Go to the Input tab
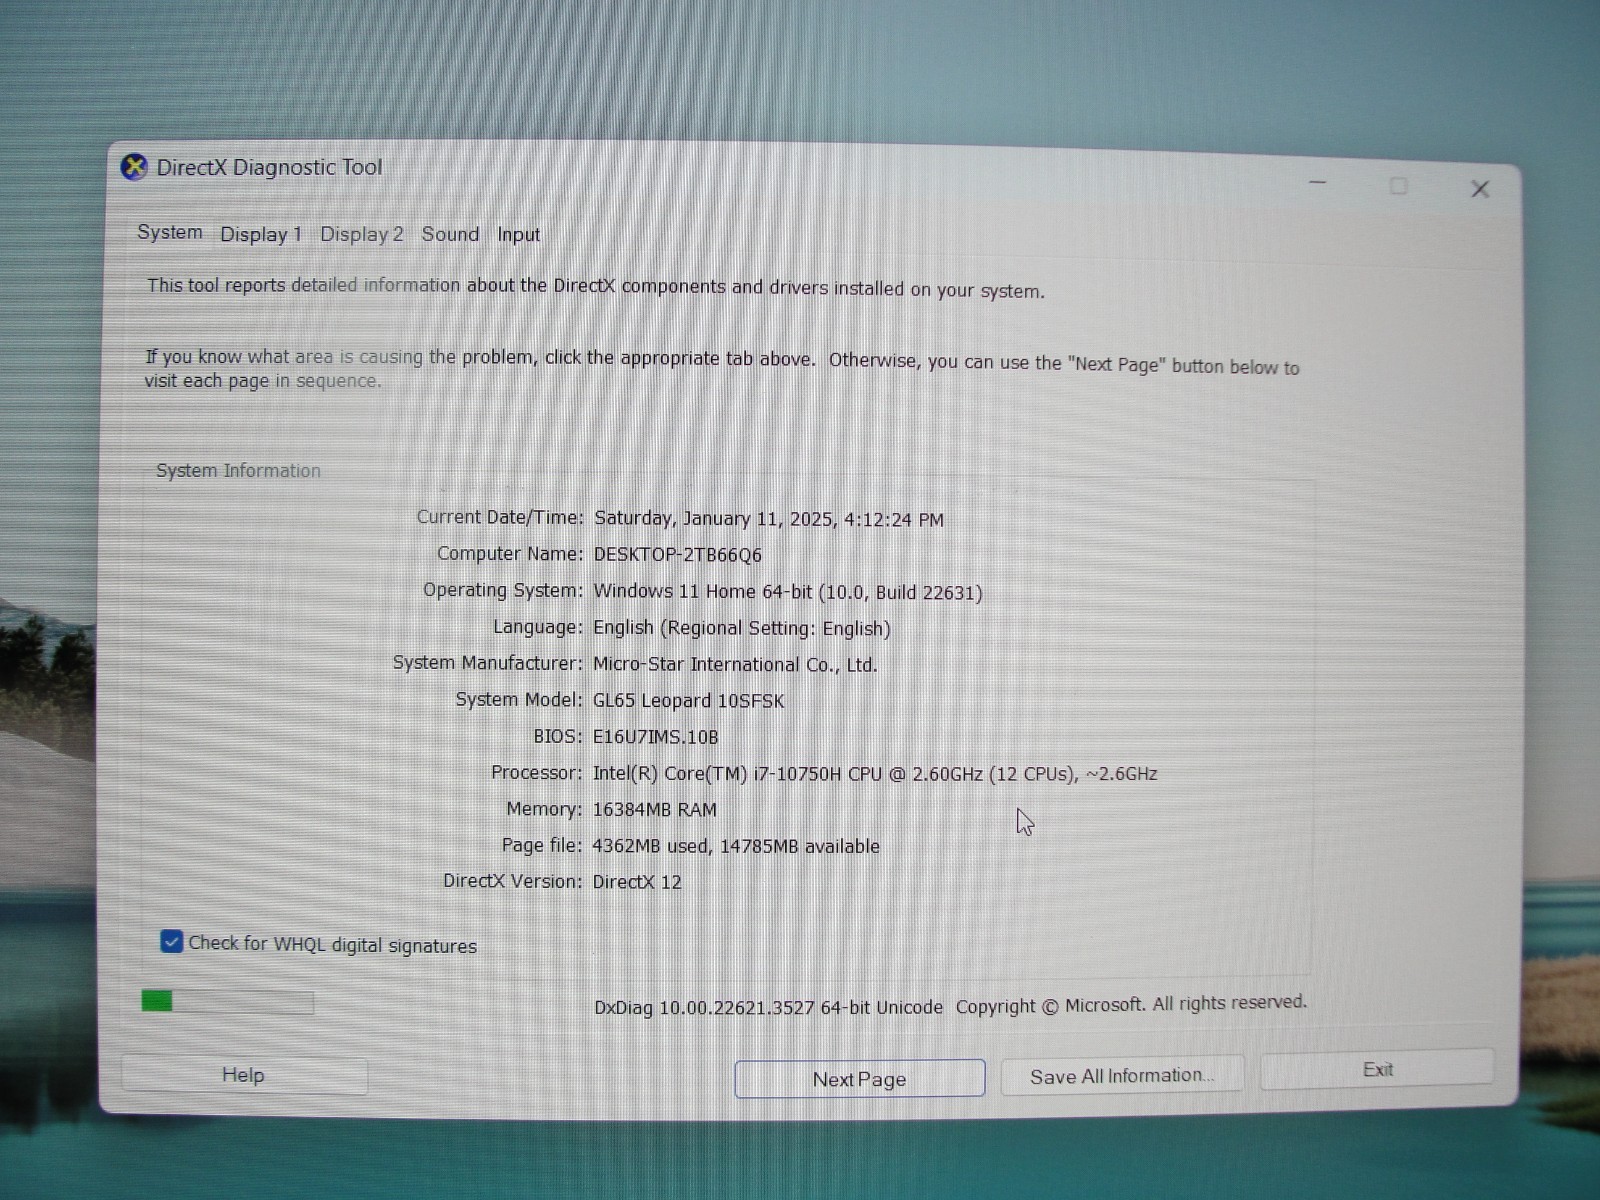Image resolution: width=1600 pixels, height=1200 pixels. point(518,235)
